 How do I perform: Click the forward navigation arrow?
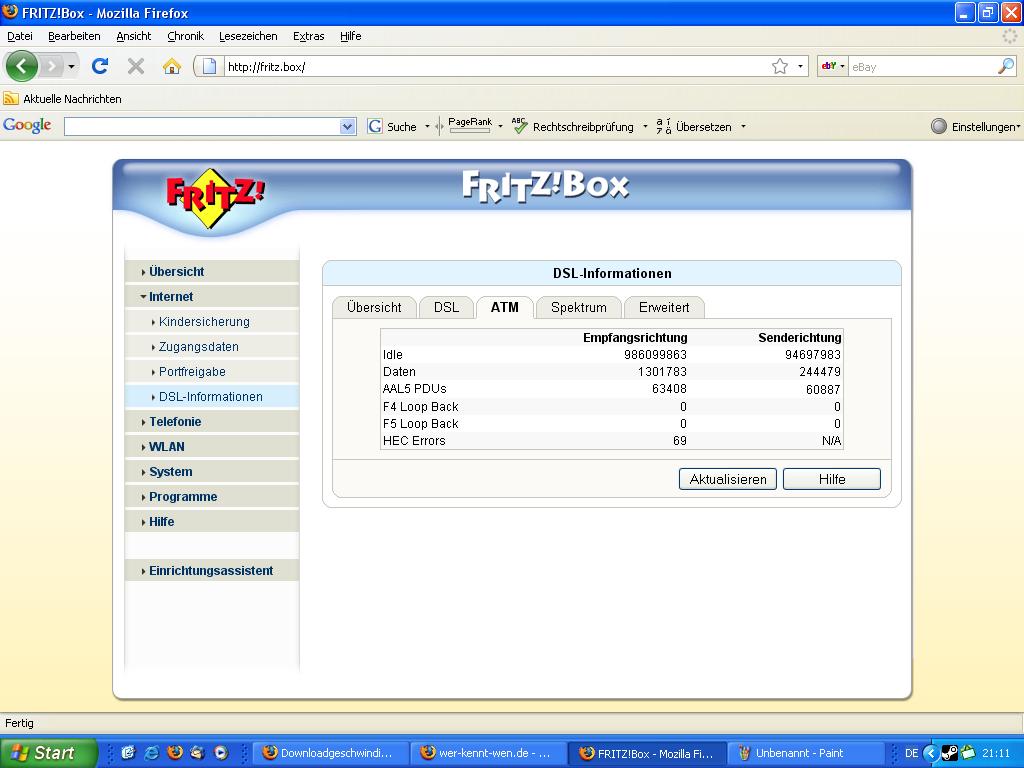coord(52,66)
